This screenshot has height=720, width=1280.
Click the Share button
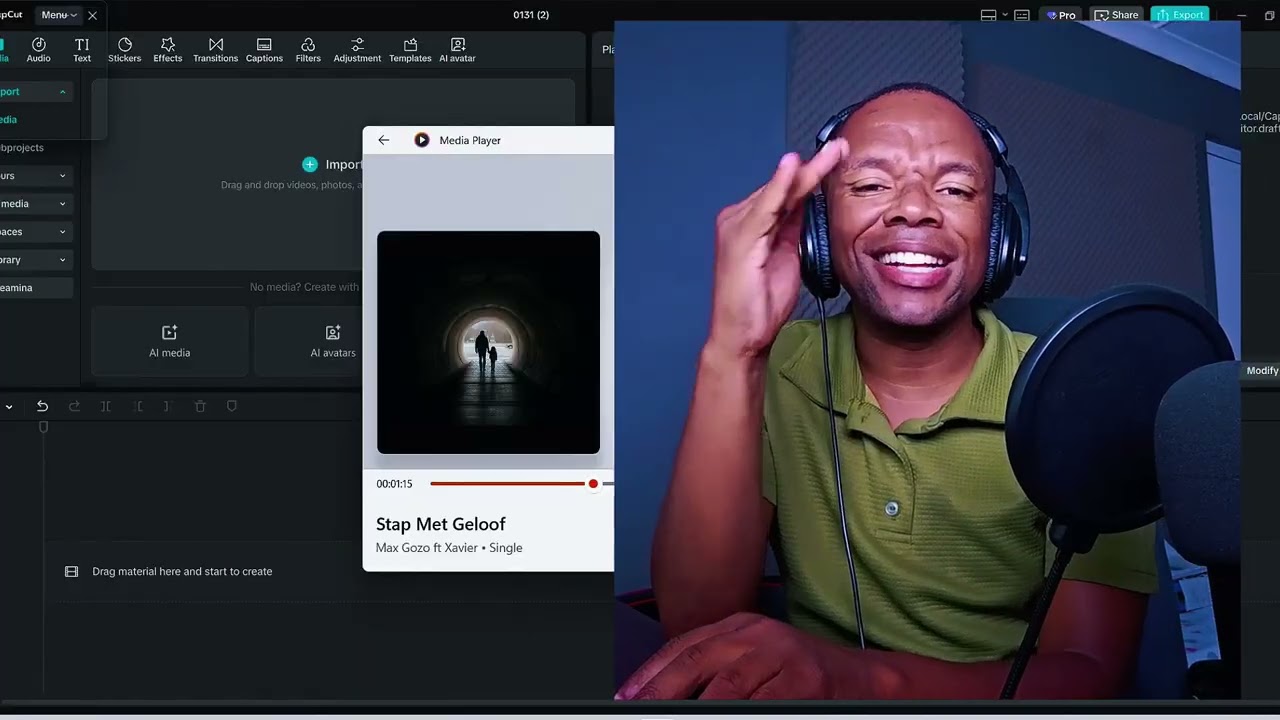[1116, 15]
